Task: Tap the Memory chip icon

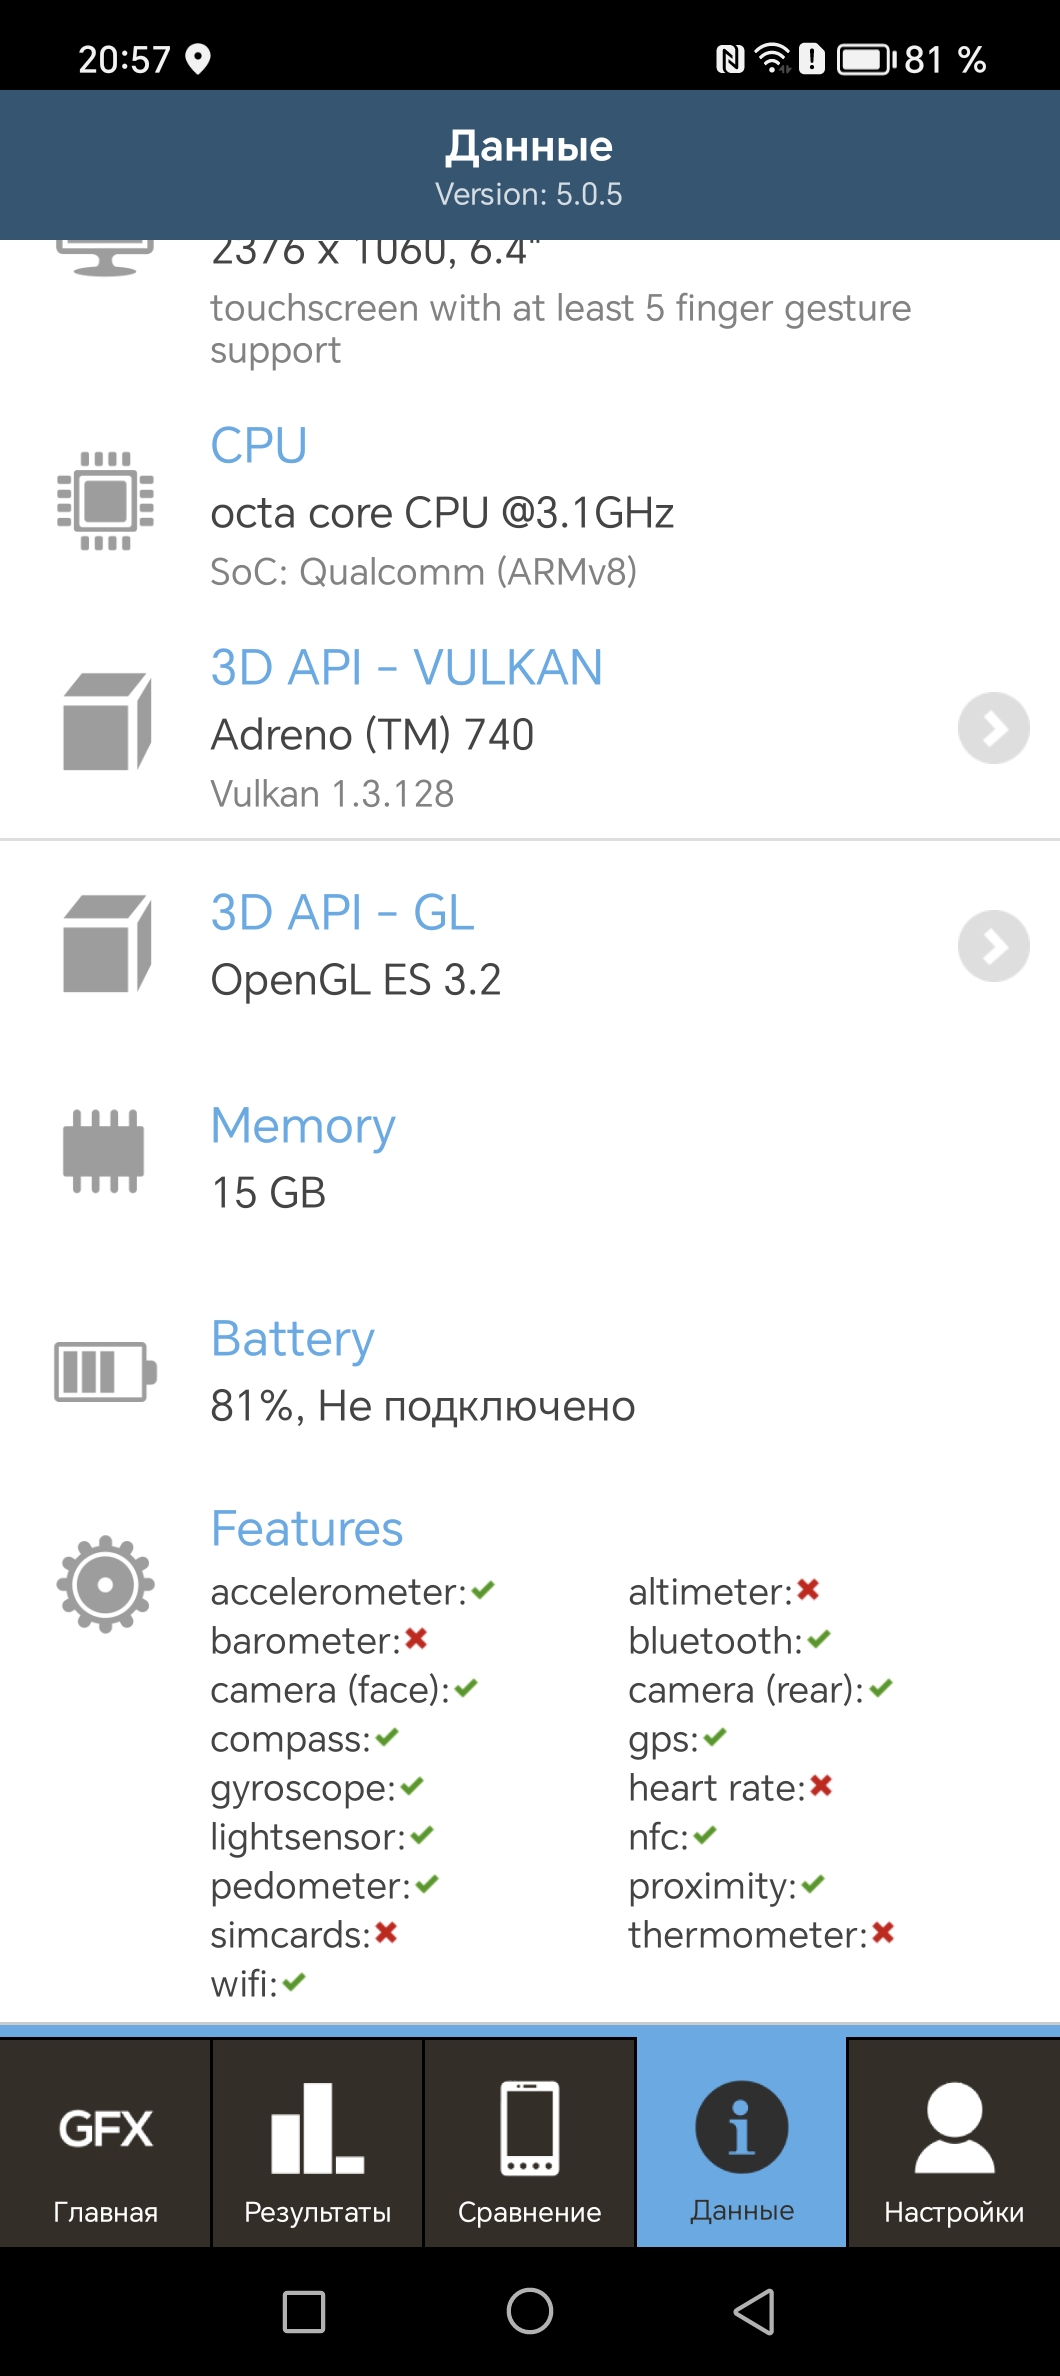Action: pos(104,1151)
